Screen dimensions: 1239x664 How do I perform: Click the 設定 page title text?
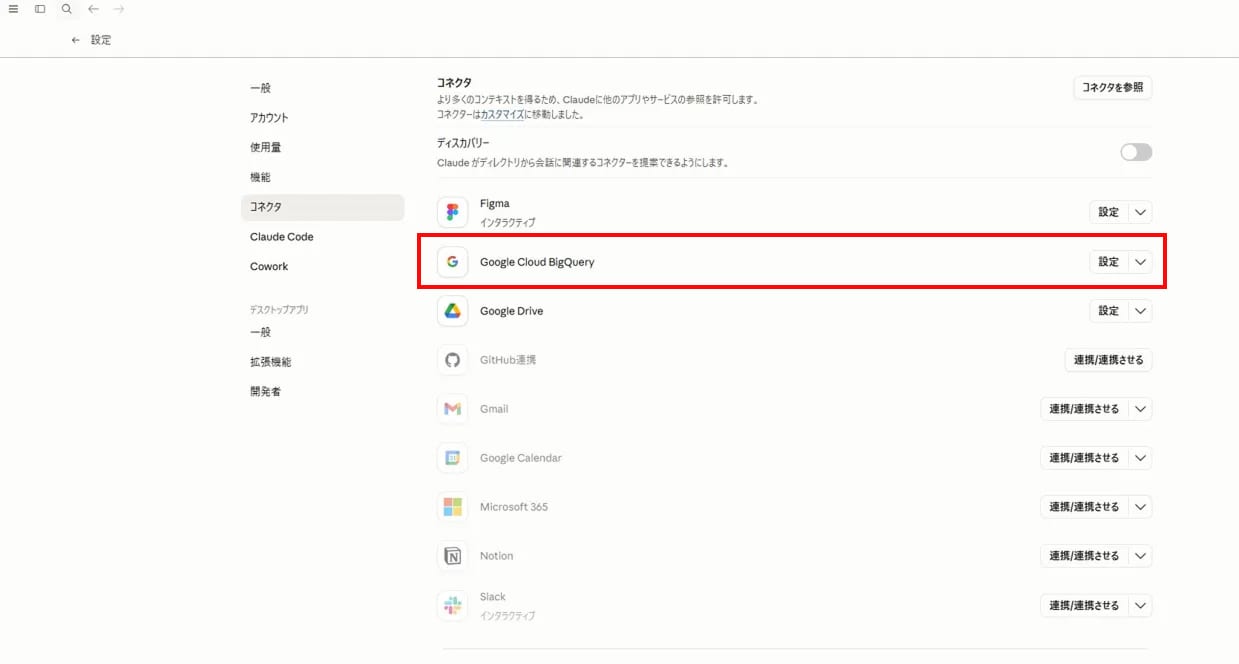click(101, 40)
